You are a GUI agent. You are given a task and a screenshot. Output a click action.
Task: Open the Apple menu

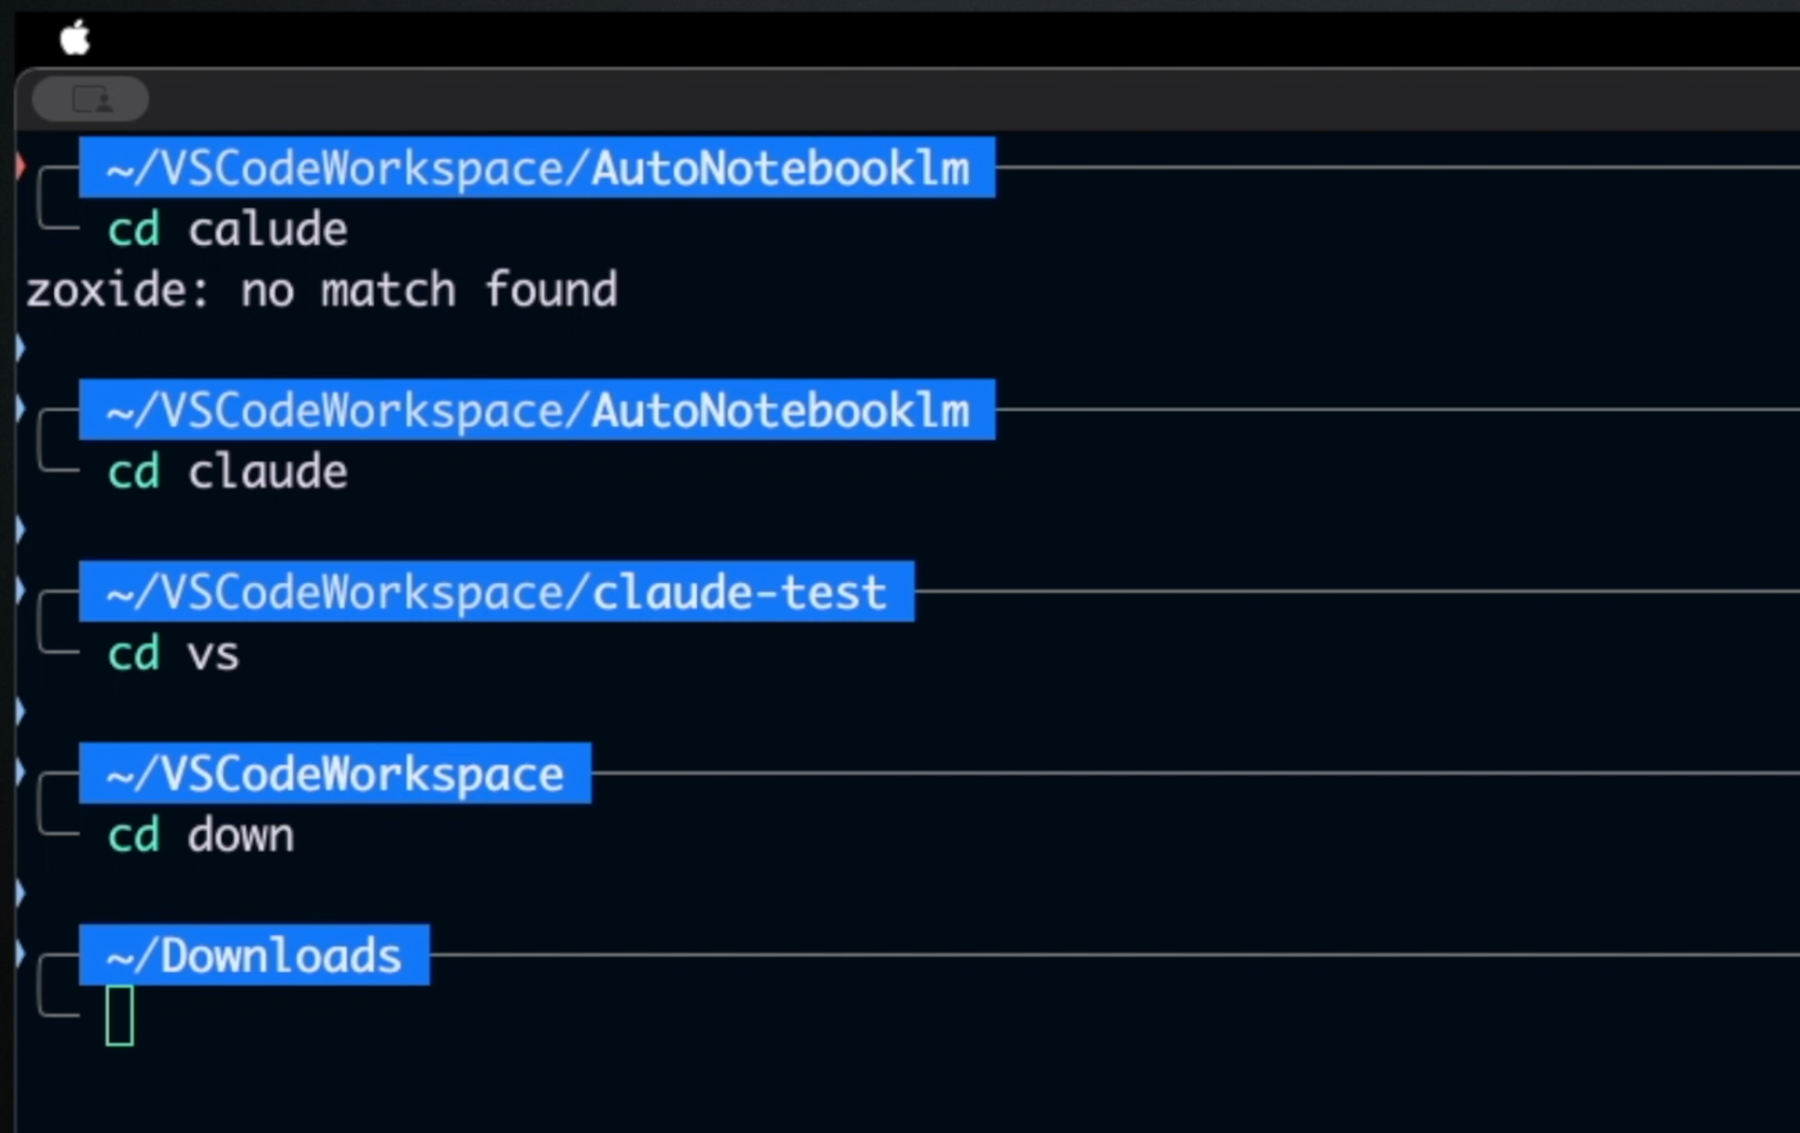[75, 39]
